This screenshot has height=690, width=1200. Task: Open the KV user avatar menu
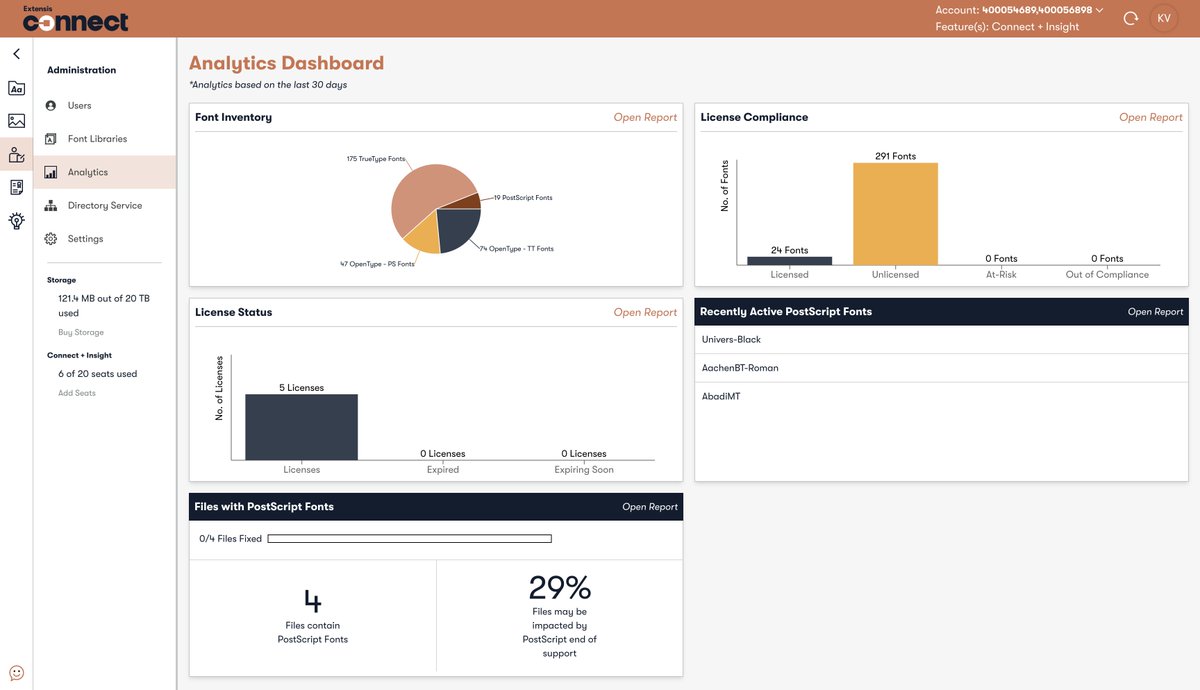pos(1164,18)
